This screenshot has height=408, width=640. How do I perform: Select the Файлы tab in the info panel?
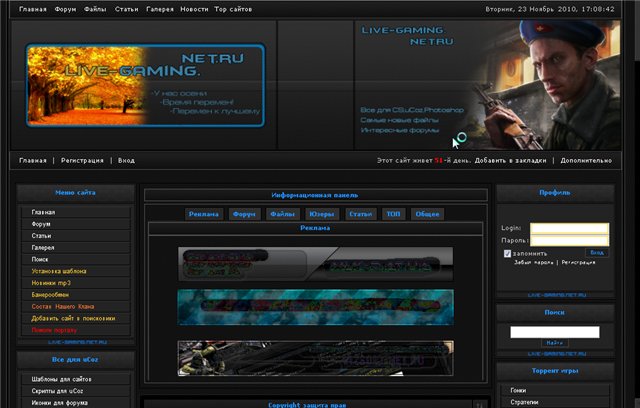pos(282,214)
